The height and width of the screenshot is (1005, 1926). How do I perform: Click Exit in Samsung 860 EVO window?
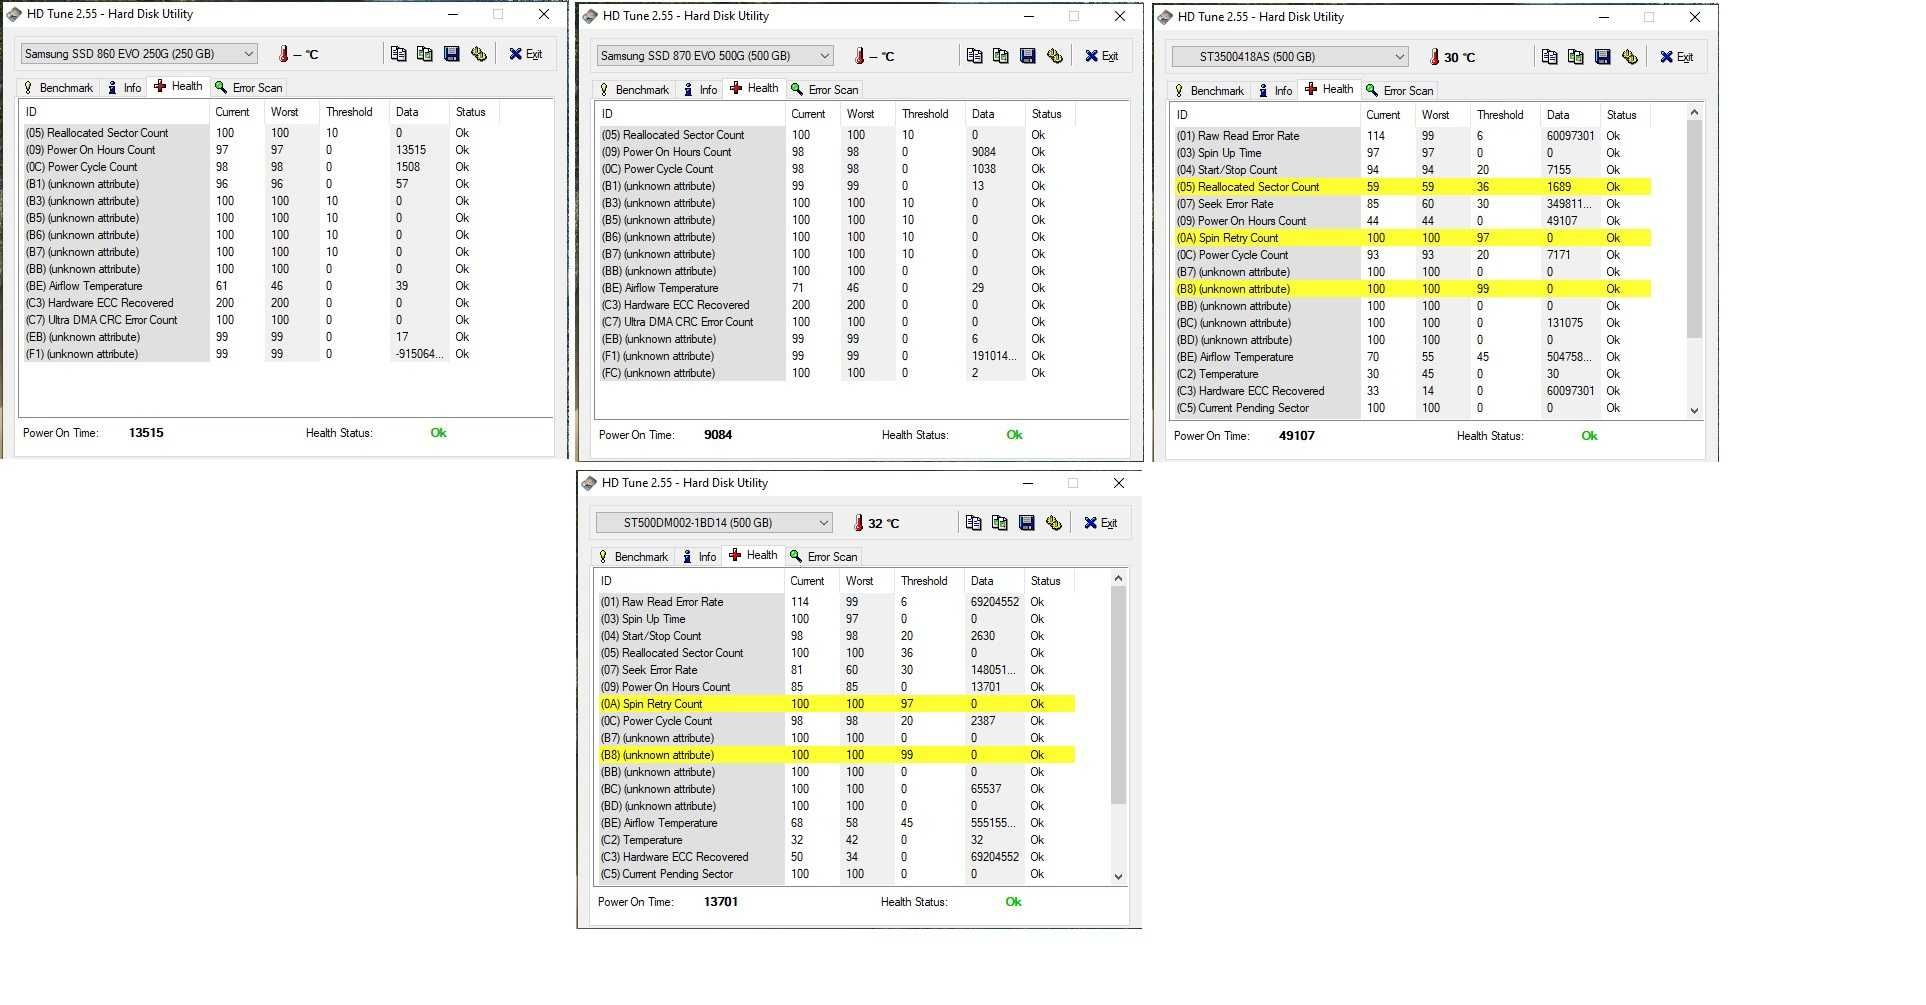(x=526, y=54)
